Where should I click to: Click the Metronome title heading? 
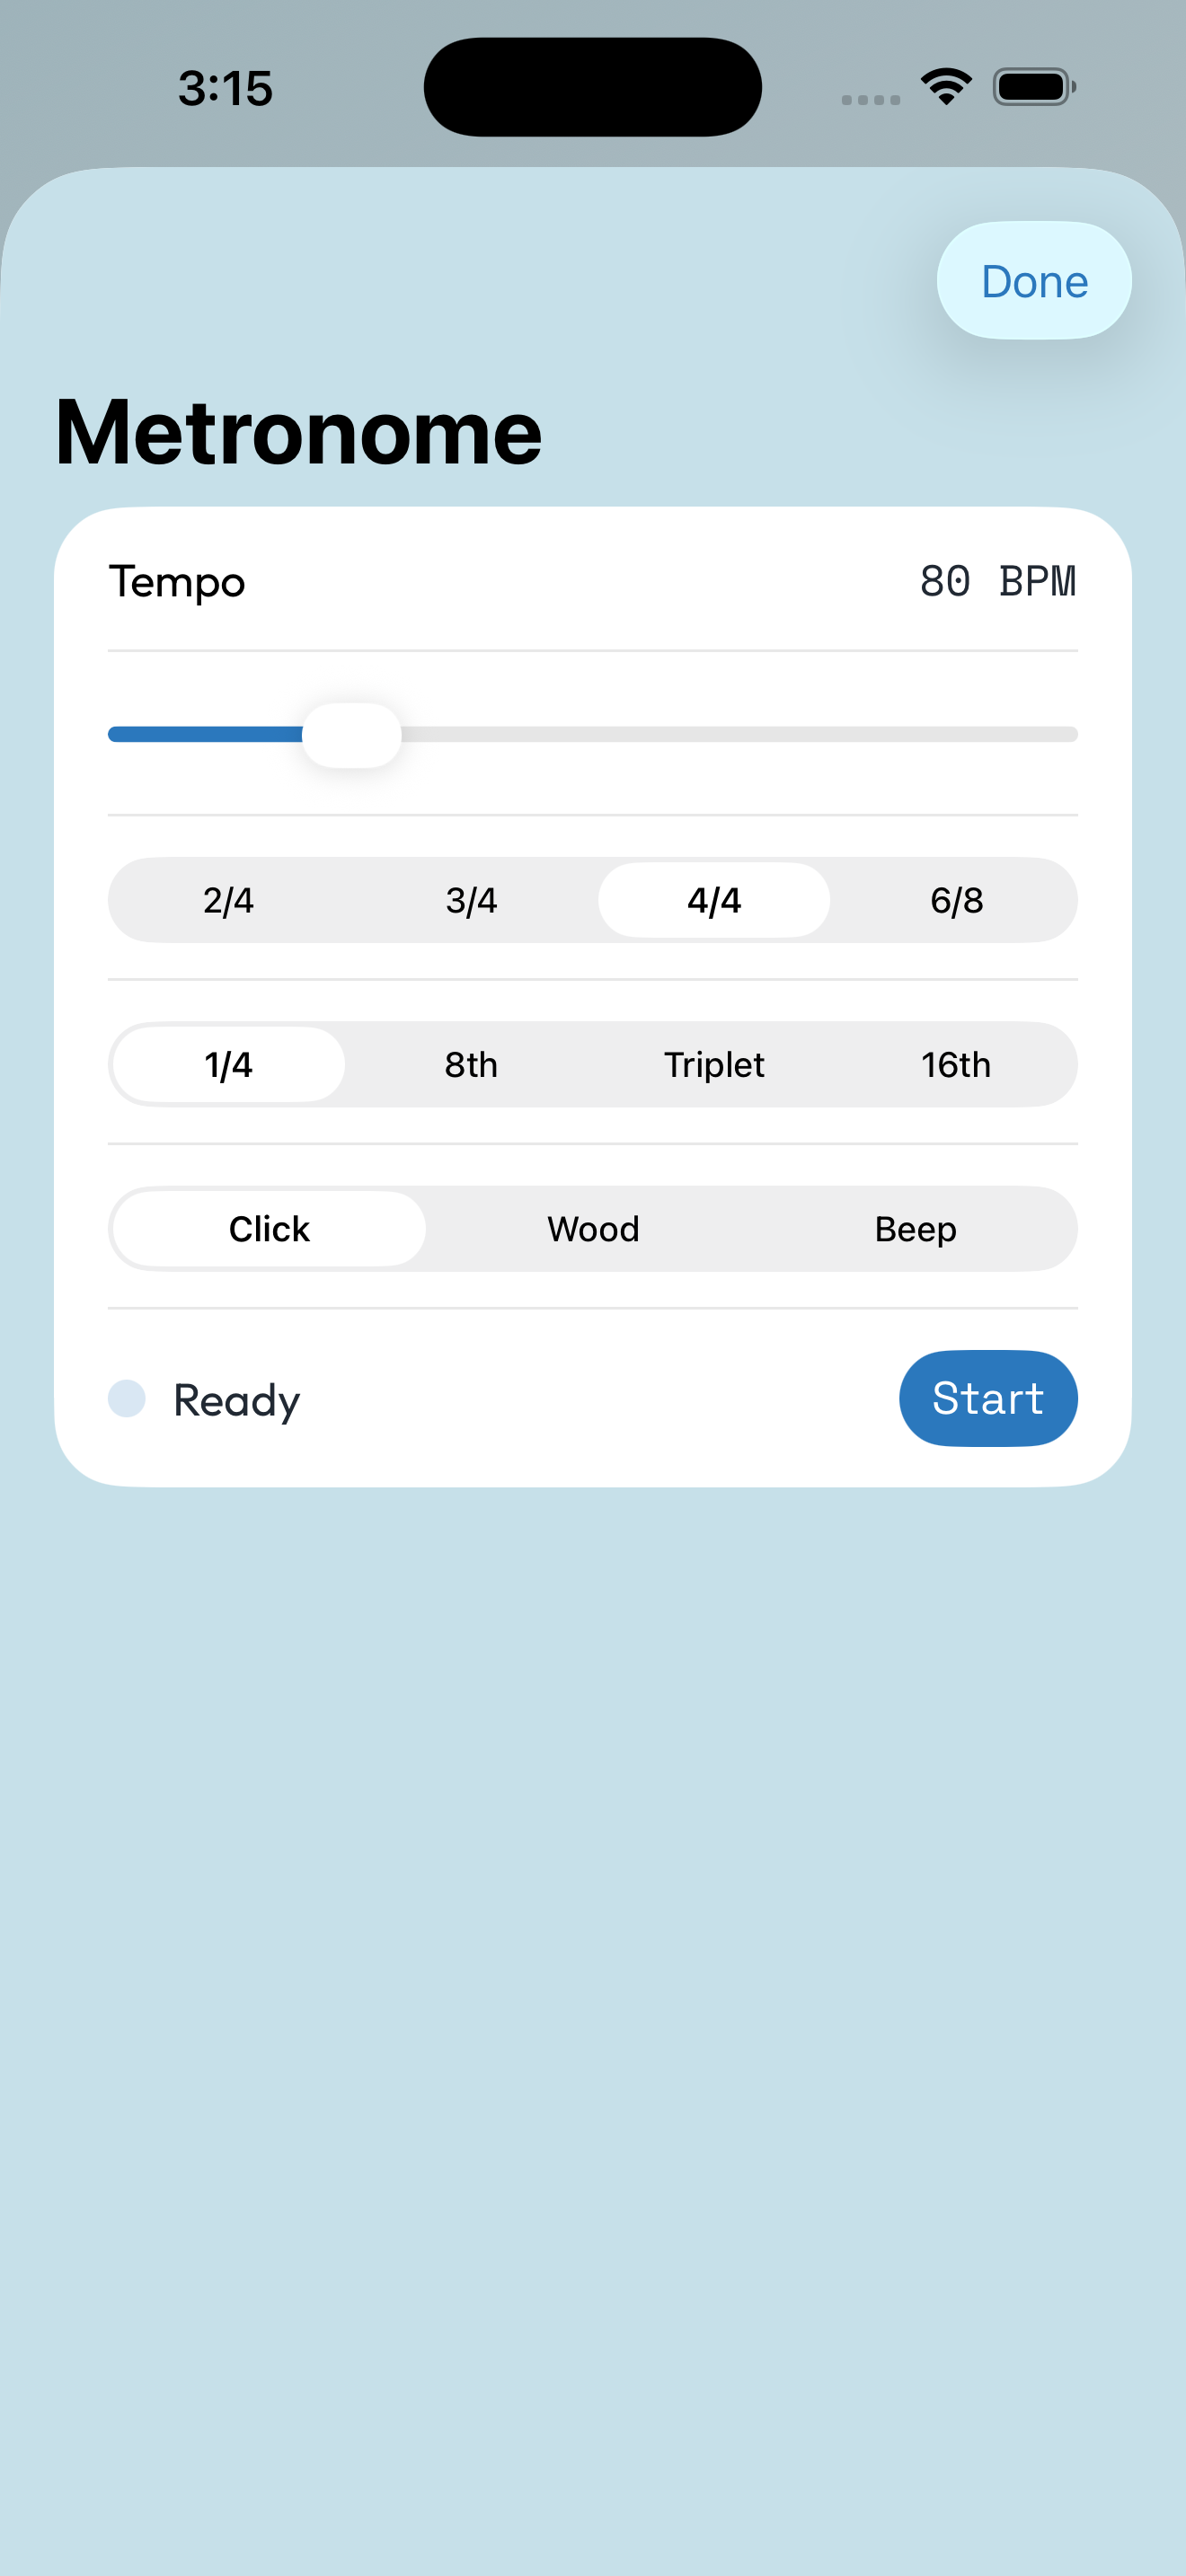[x=297, y=430]
